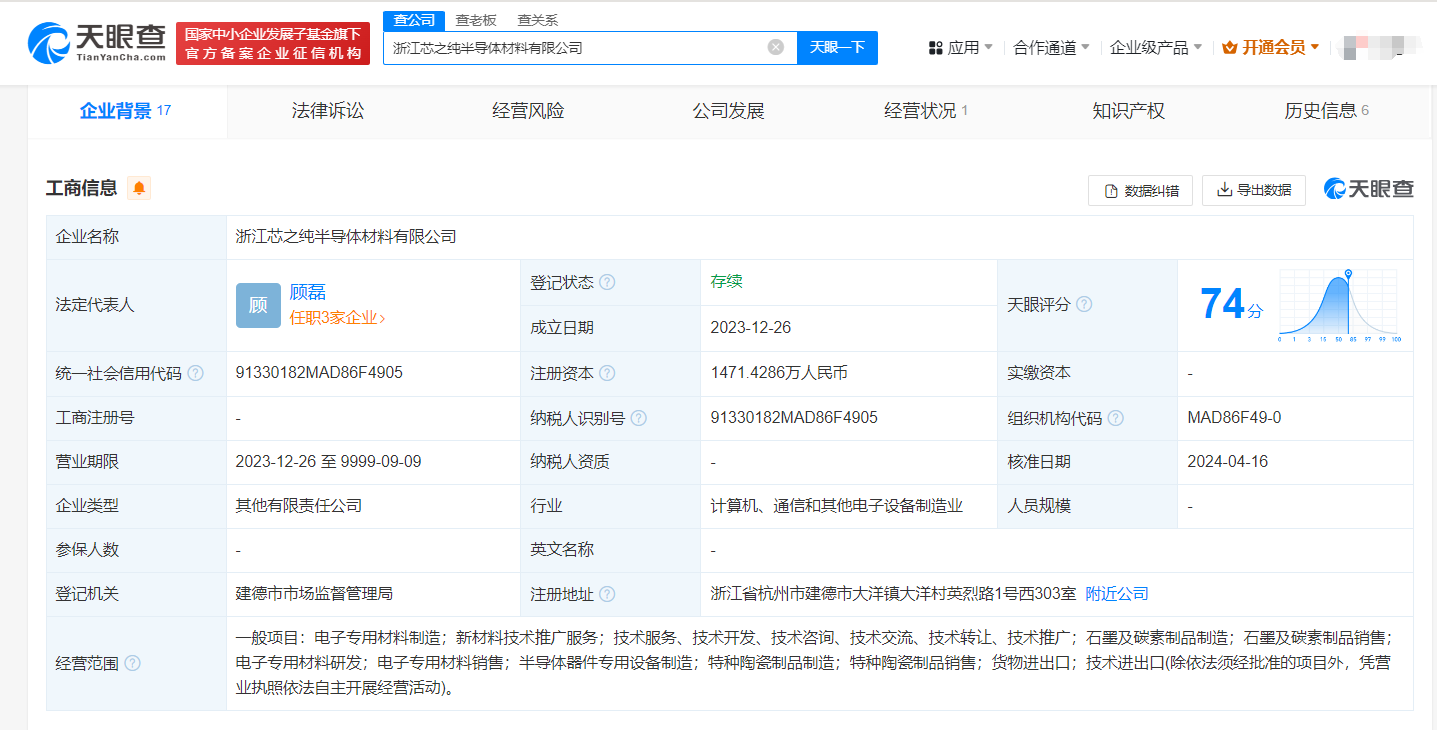Click help icon next to 登记状态
Screen dimensions: 1437x730
tap(607, 283)
